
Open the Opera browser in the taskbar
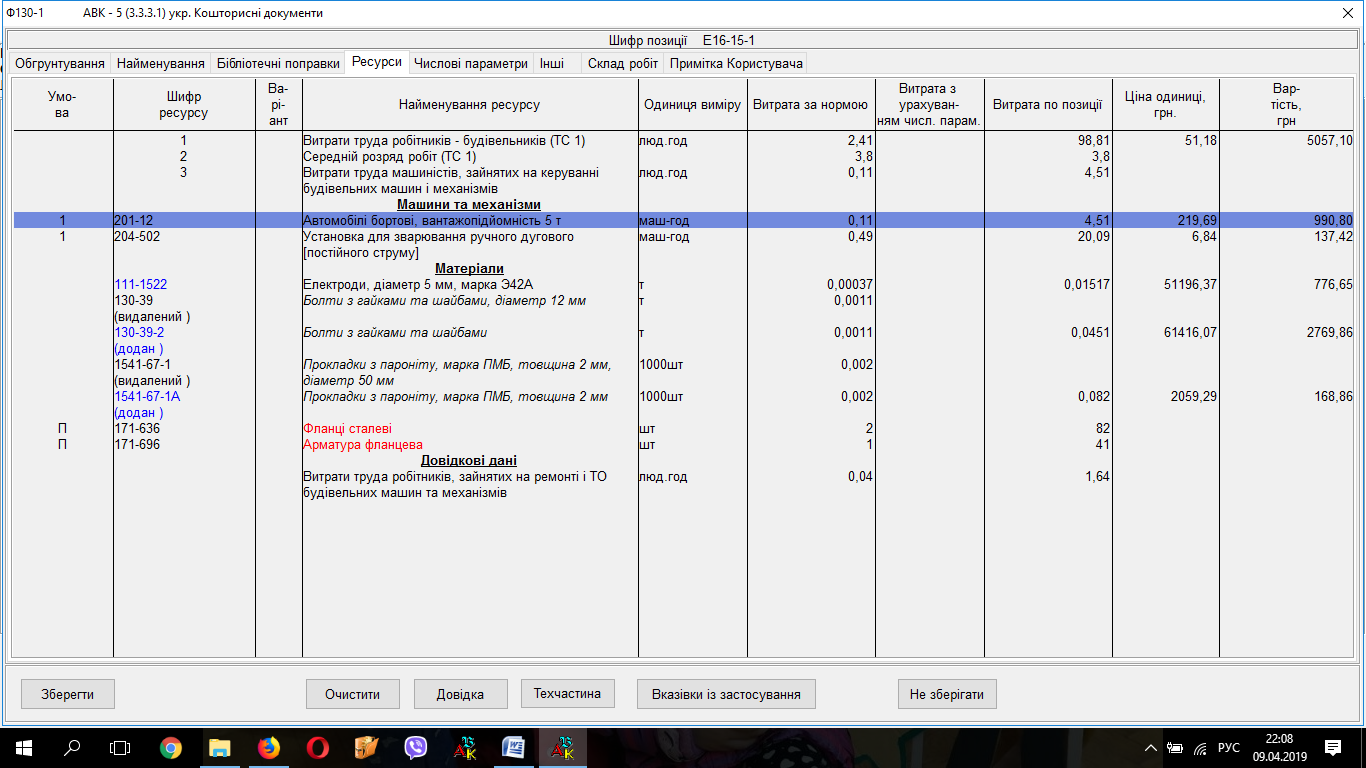coord(317,747)
